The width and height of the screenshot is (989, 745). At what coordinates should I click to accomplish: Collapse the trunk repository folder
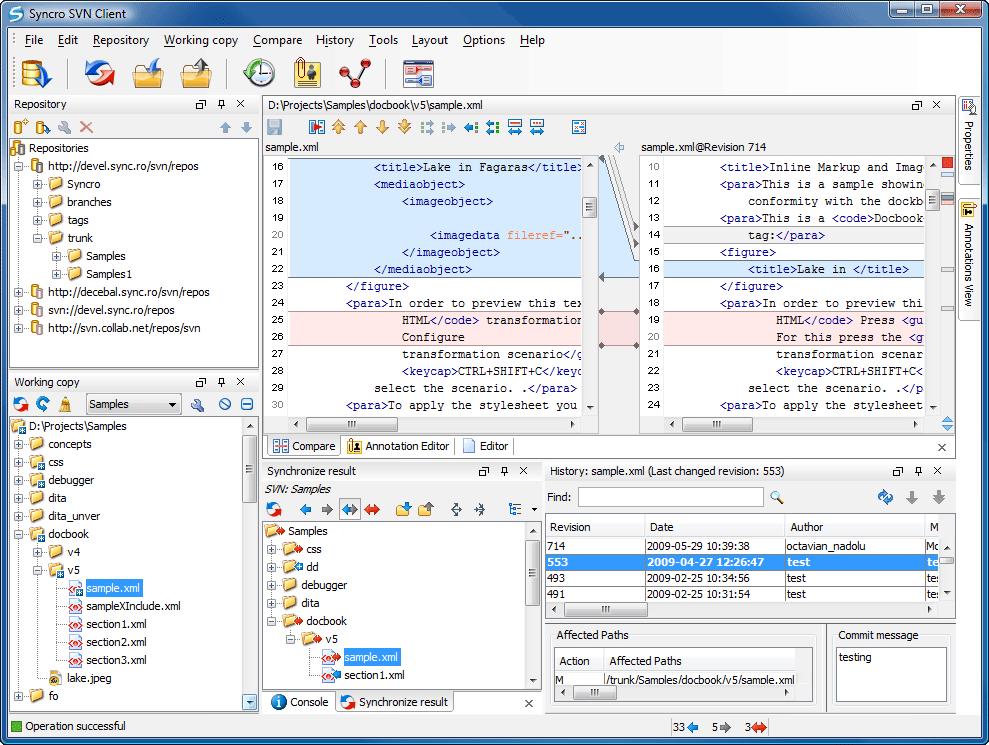tap(38, 238)
